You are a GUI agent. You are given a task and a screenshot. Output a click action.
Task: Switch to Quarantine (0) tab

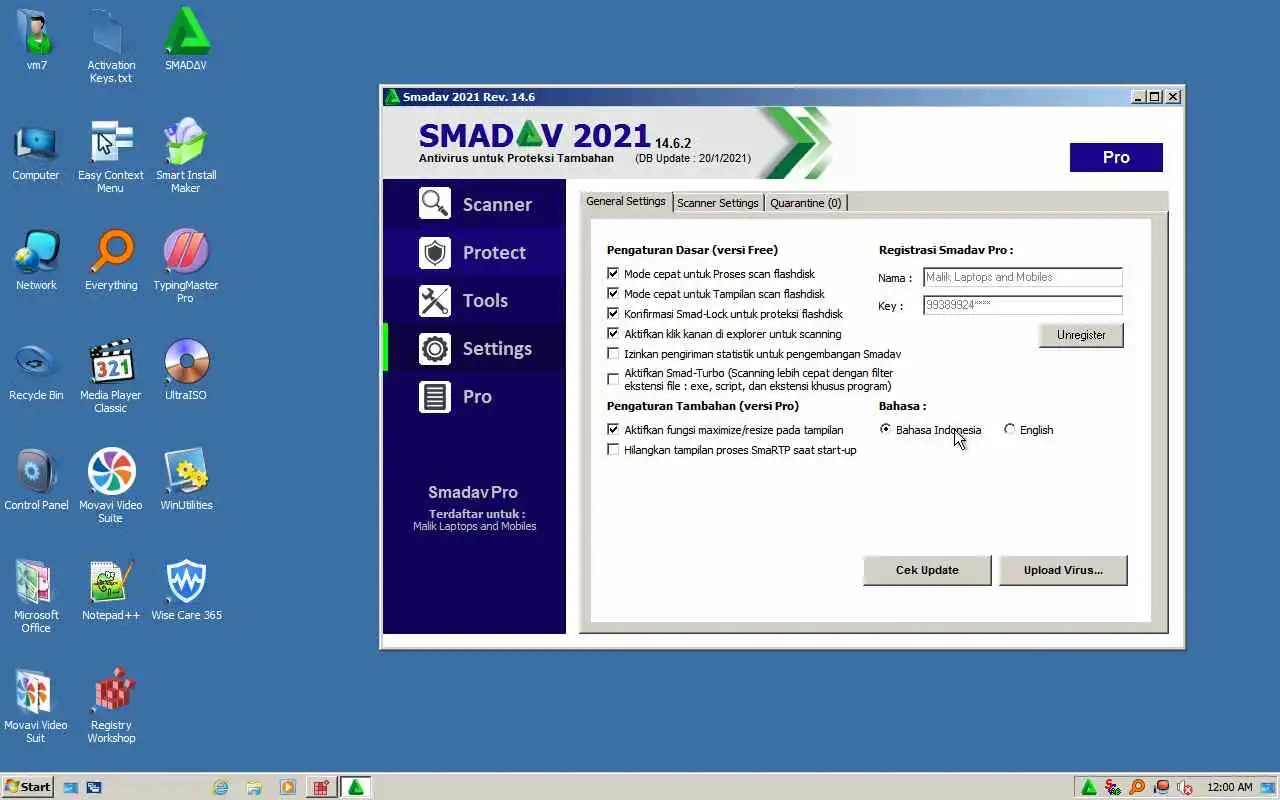(x=806, y=203)
